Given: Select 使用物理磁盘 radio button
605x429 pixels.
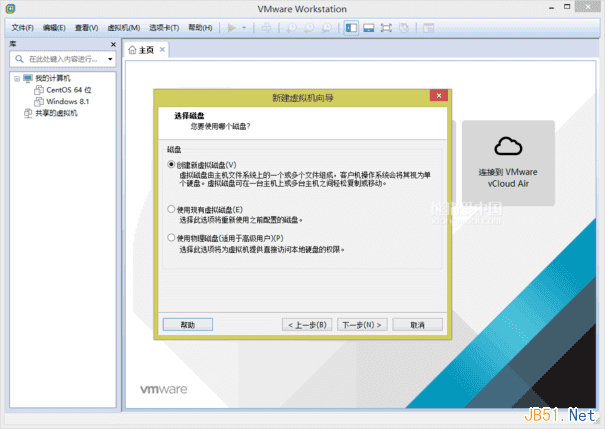Looking at the screenshot, I should 171,238.
